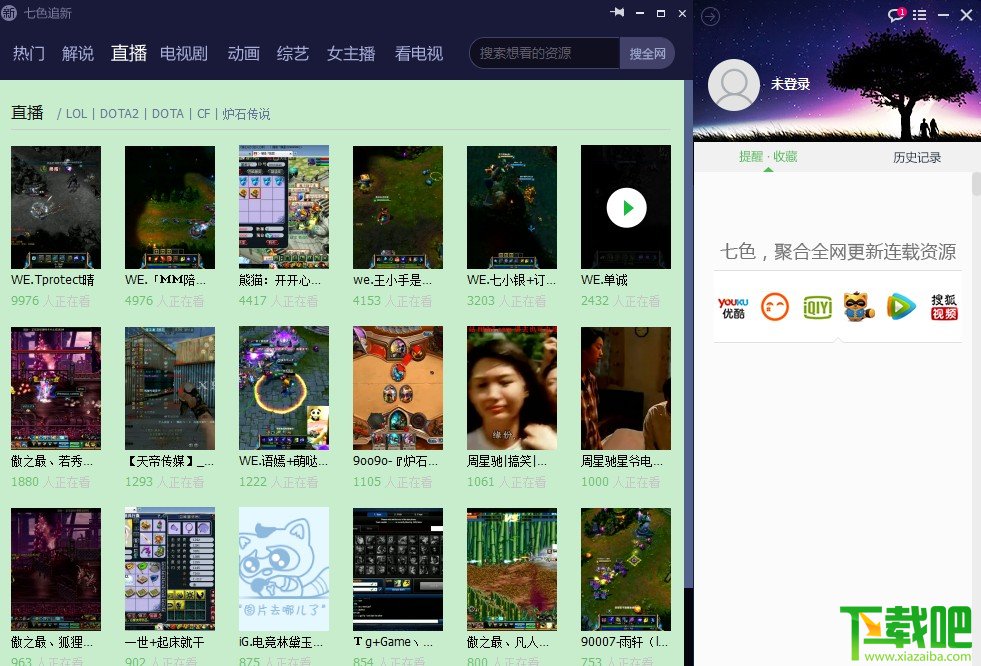Screen dimensions: 981x666
Task: Click the orange smiley face source icon
Action: (775, 308)
